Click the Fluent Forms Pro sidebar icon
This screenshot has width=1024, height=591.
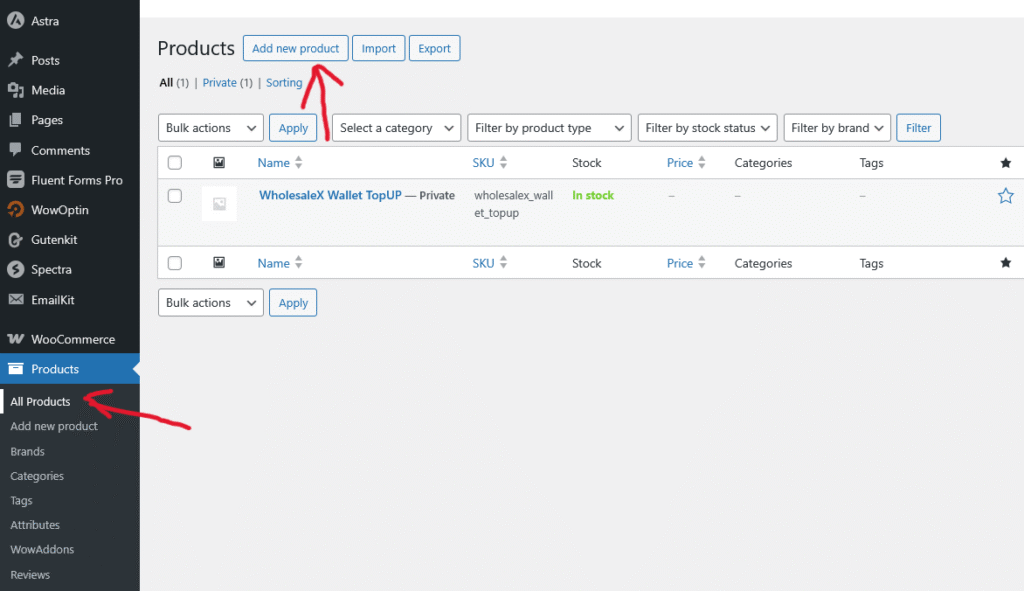point(15,180)
